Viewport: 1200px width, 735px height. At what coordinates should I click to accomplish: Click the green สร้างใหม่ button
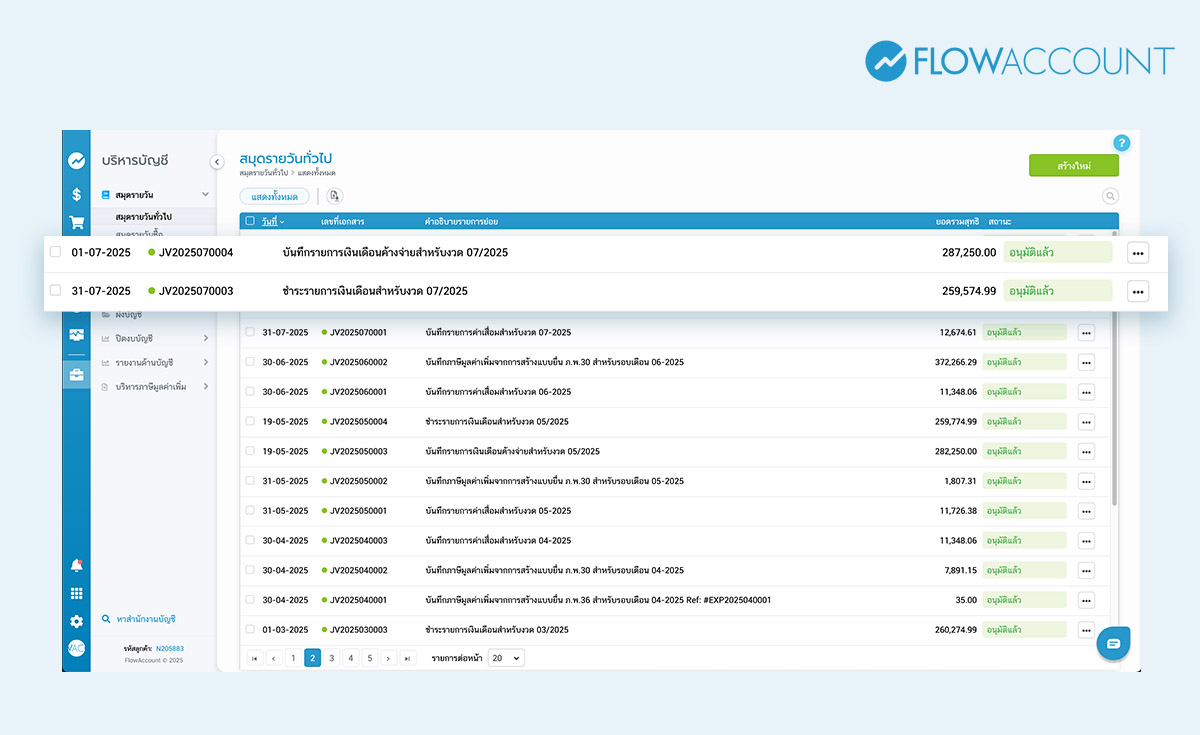coord(1073,166)
